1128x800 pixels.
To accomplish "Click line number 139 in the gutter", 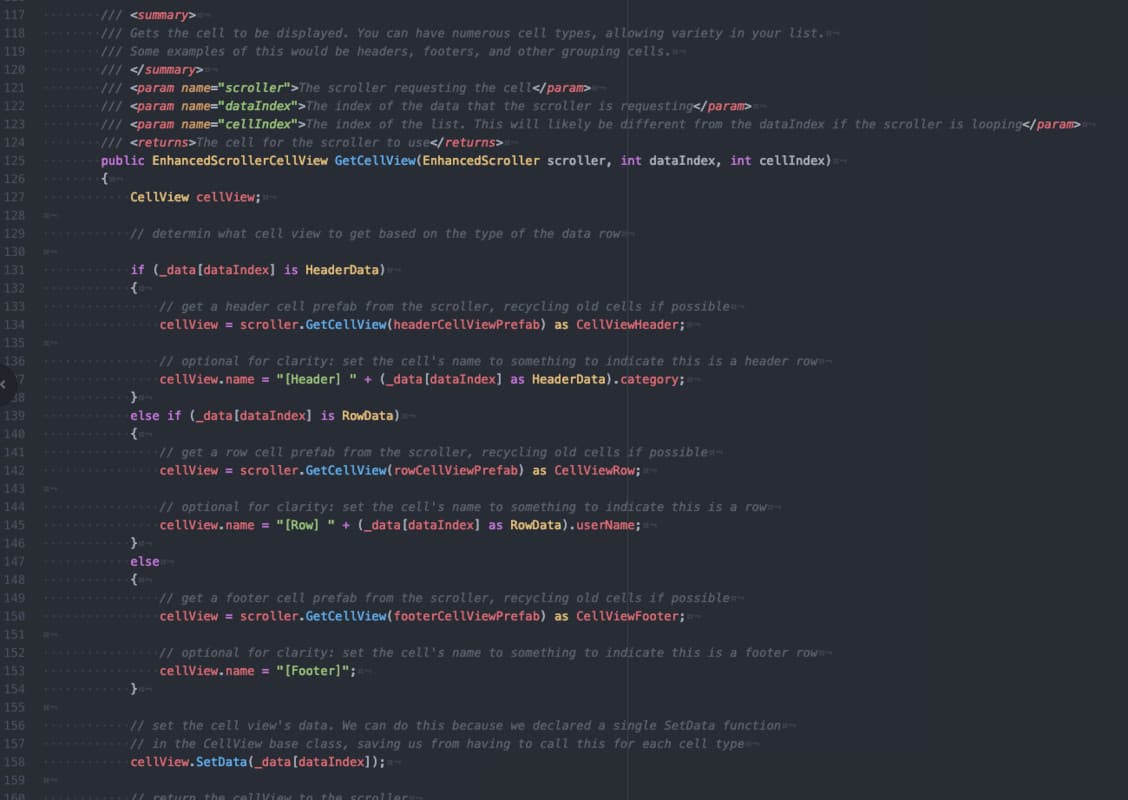I will pyautogui.click(x=14, y=415).
